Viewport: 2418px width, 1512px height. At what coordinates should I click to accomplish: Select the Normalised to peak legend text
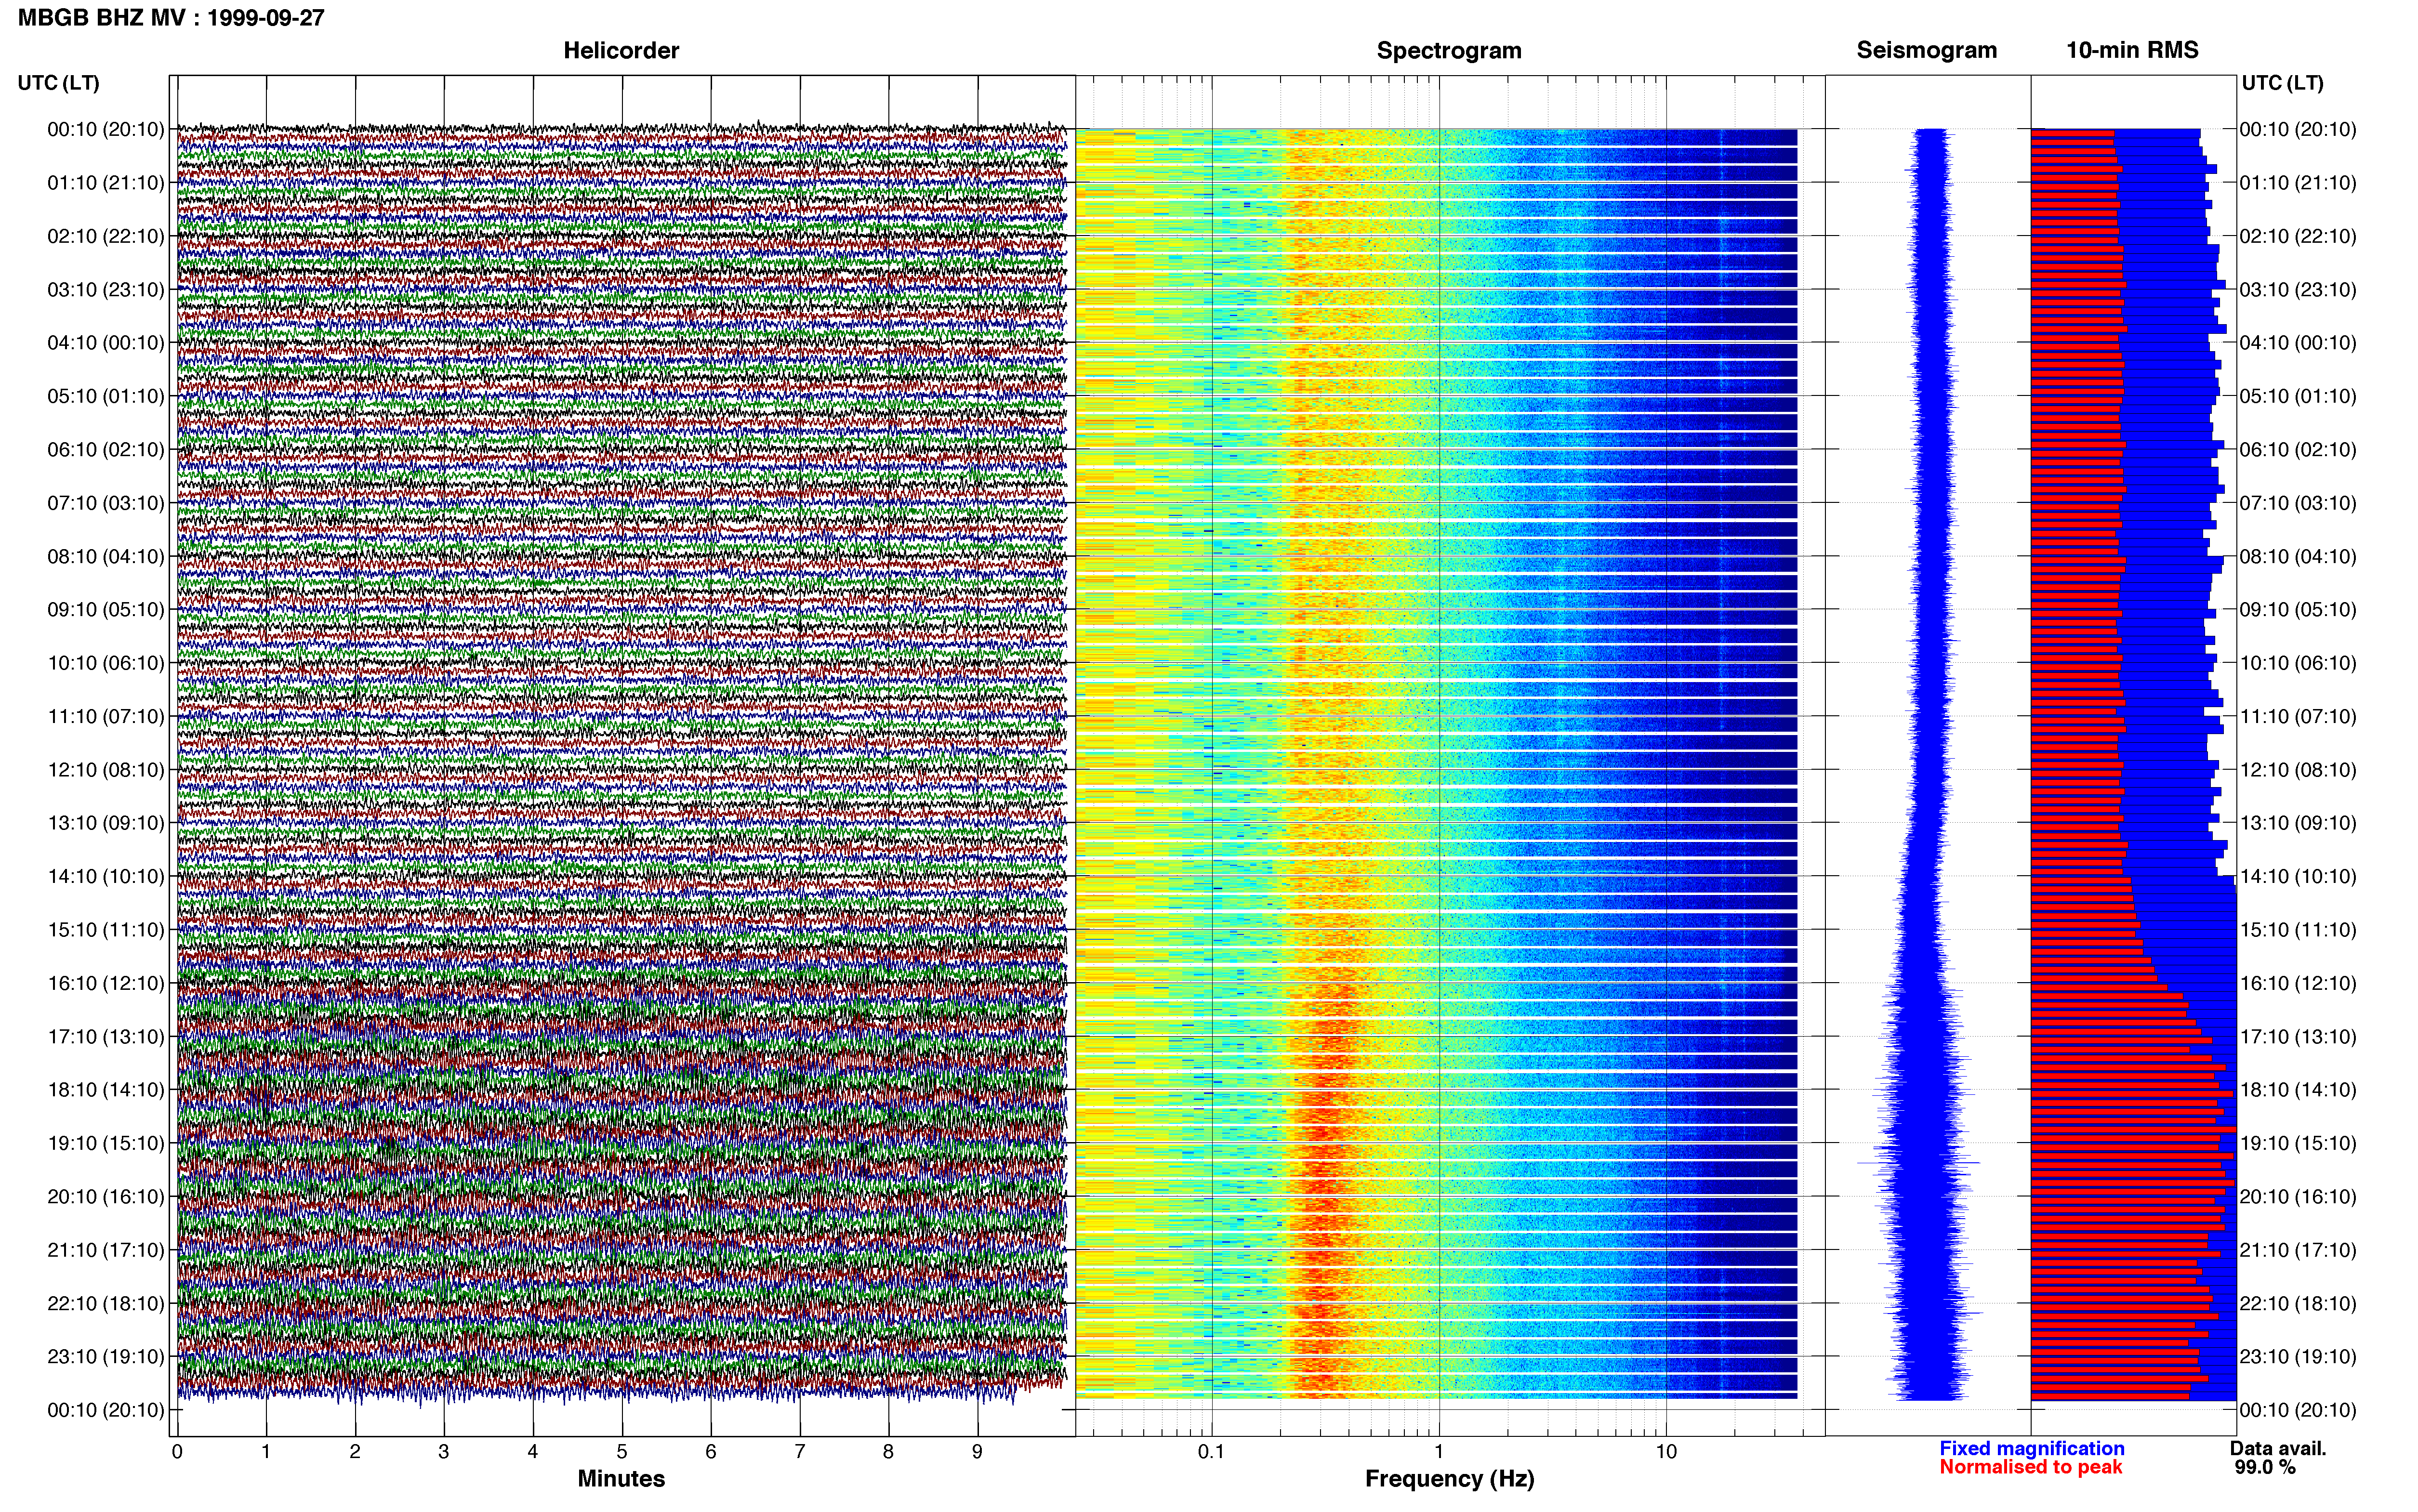pos(2030,1467)
